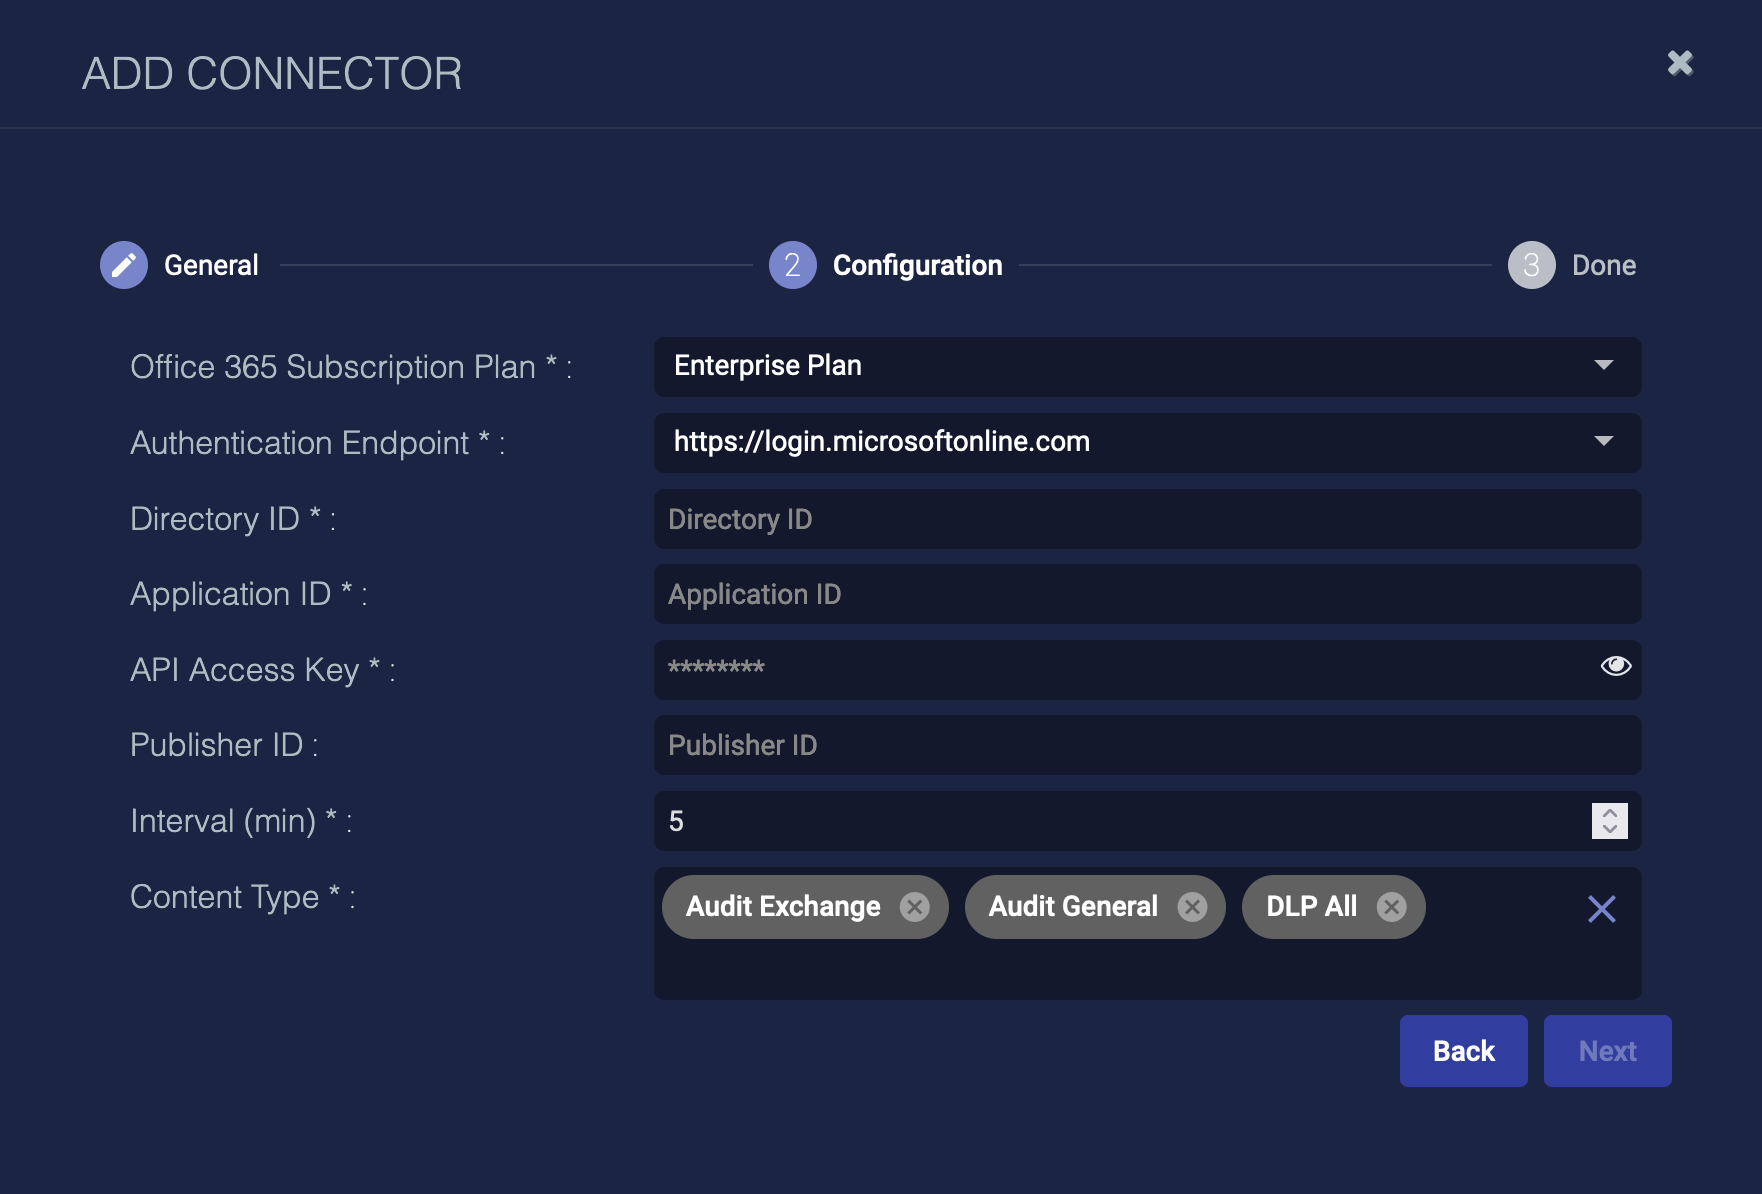Go to the General step label
Screen dimensions: 1762x1194
211,265
